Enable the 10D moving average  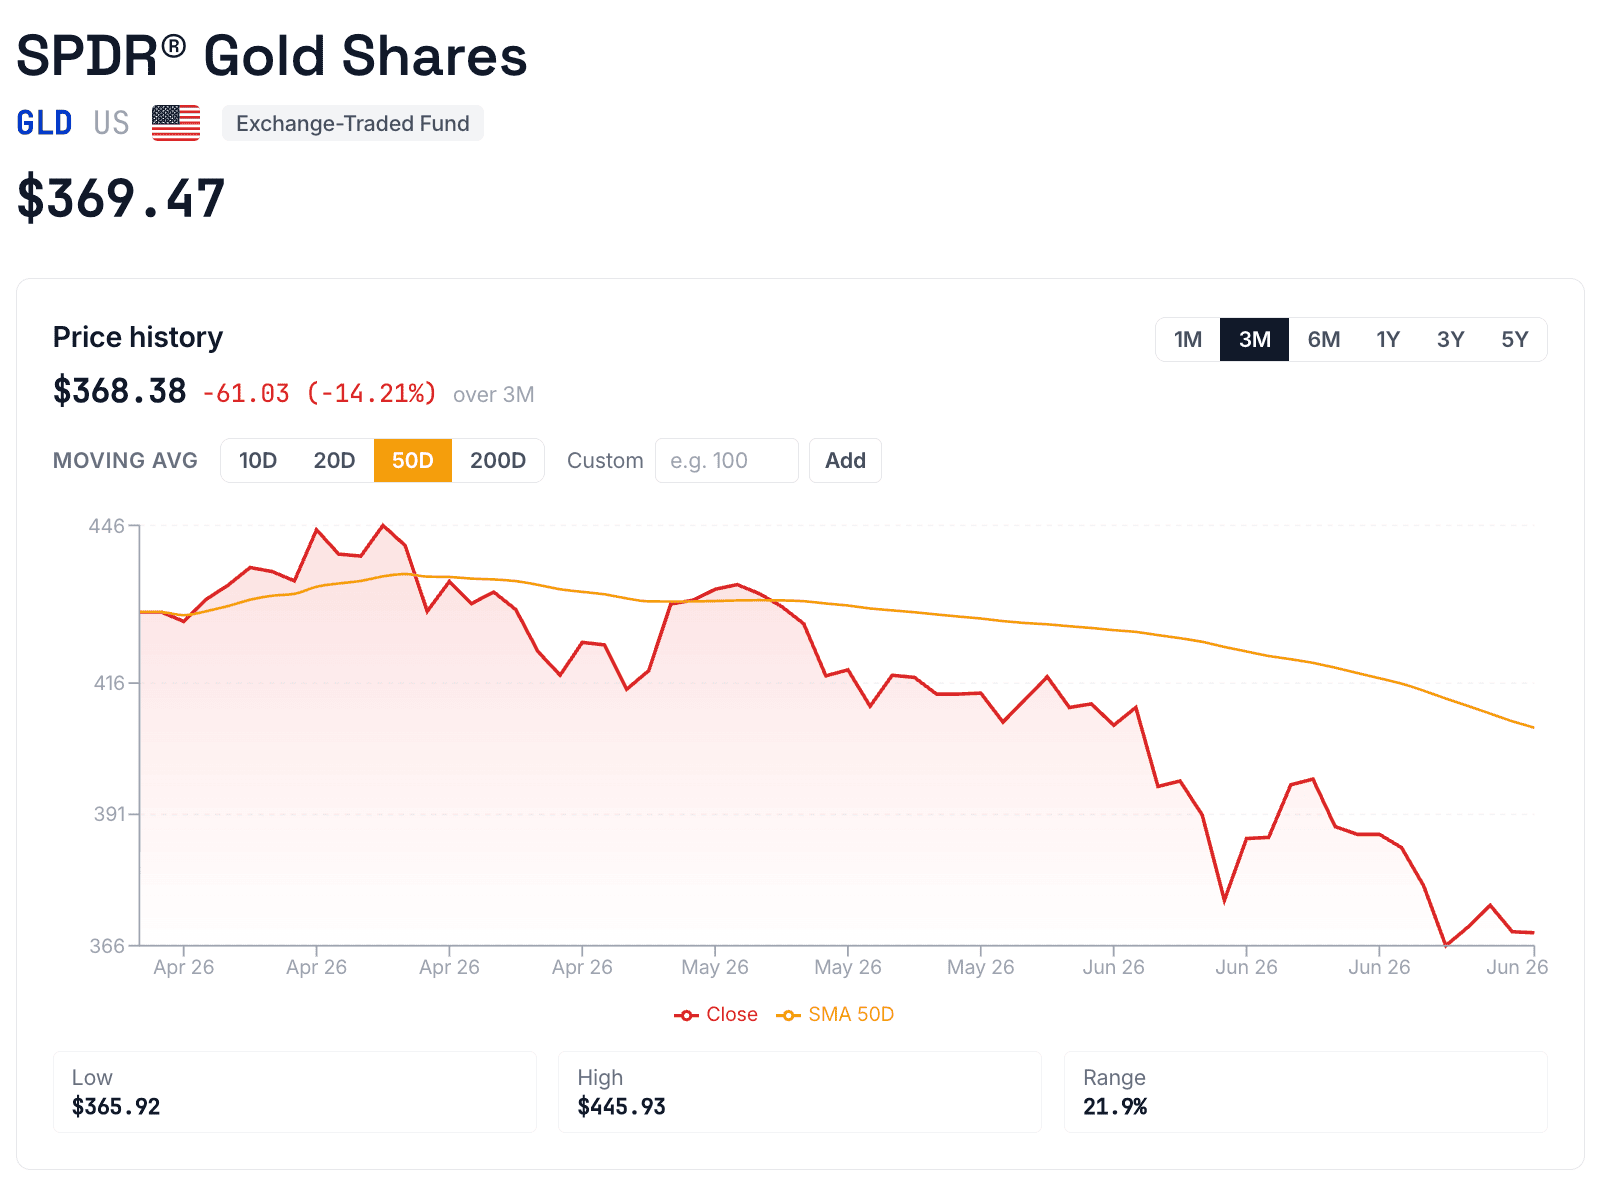258,460
